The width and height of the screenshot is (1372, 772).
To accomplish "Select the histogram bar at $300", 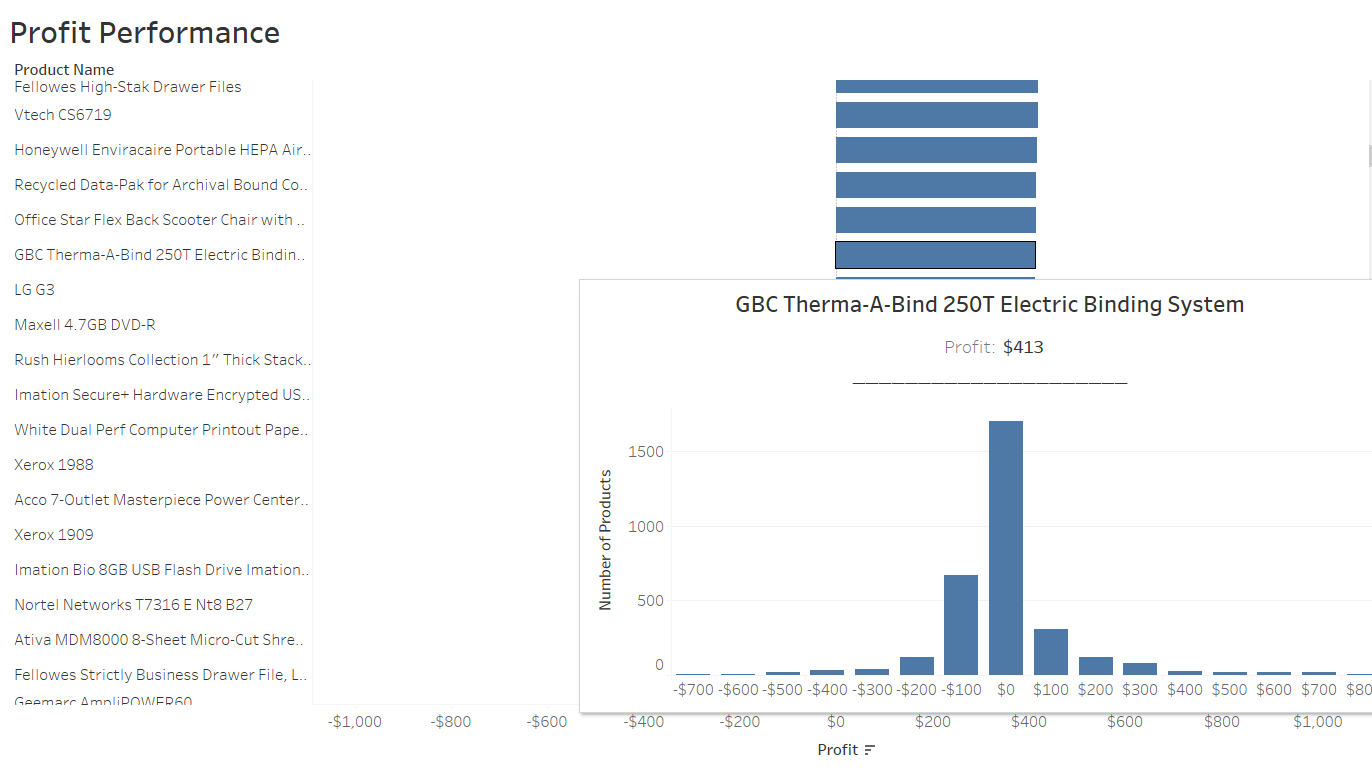I will coord(1140,669).
